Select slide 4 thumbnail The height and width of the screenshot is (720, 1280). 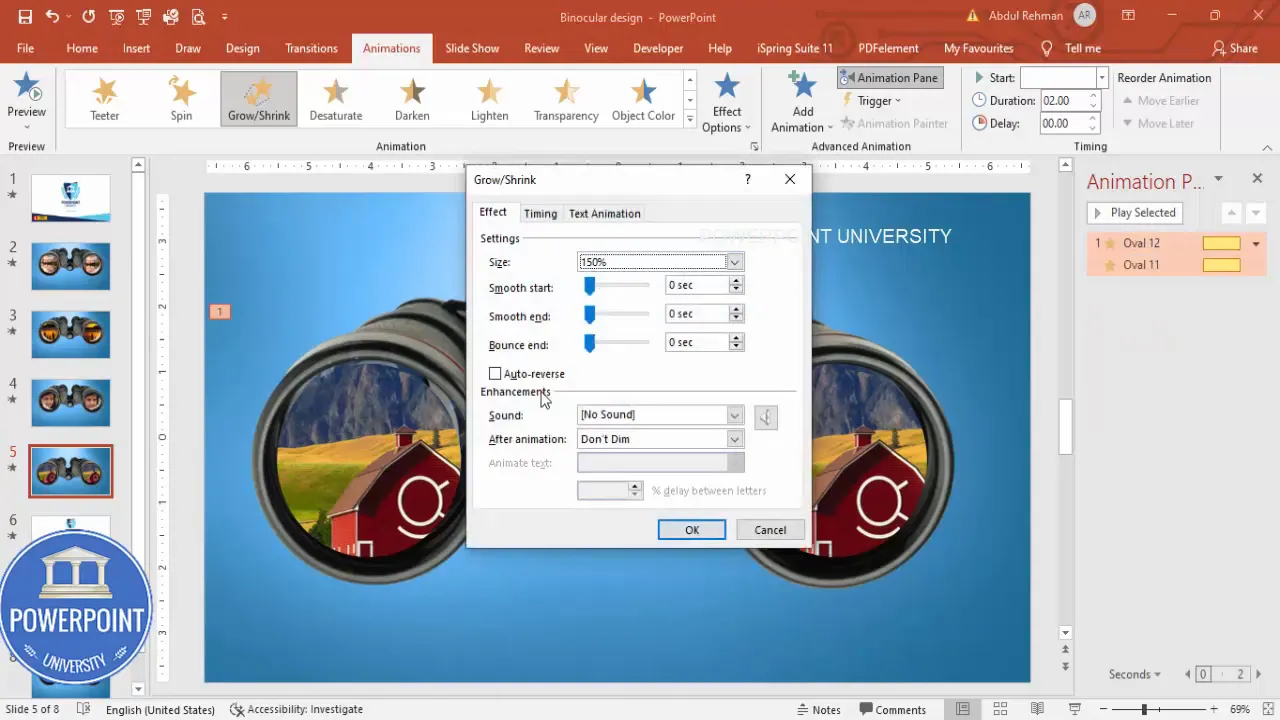point(71,401)
